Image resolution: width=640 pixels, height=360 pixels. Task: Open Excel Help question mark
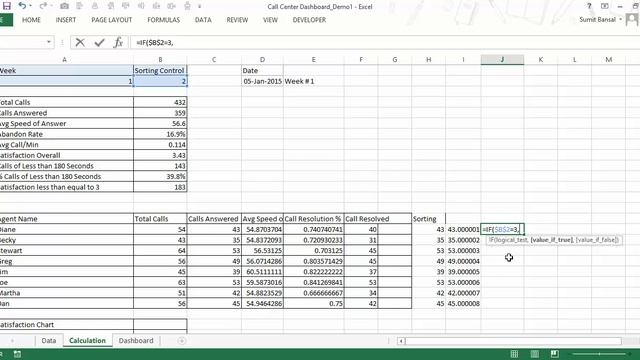tap(589, 6)
